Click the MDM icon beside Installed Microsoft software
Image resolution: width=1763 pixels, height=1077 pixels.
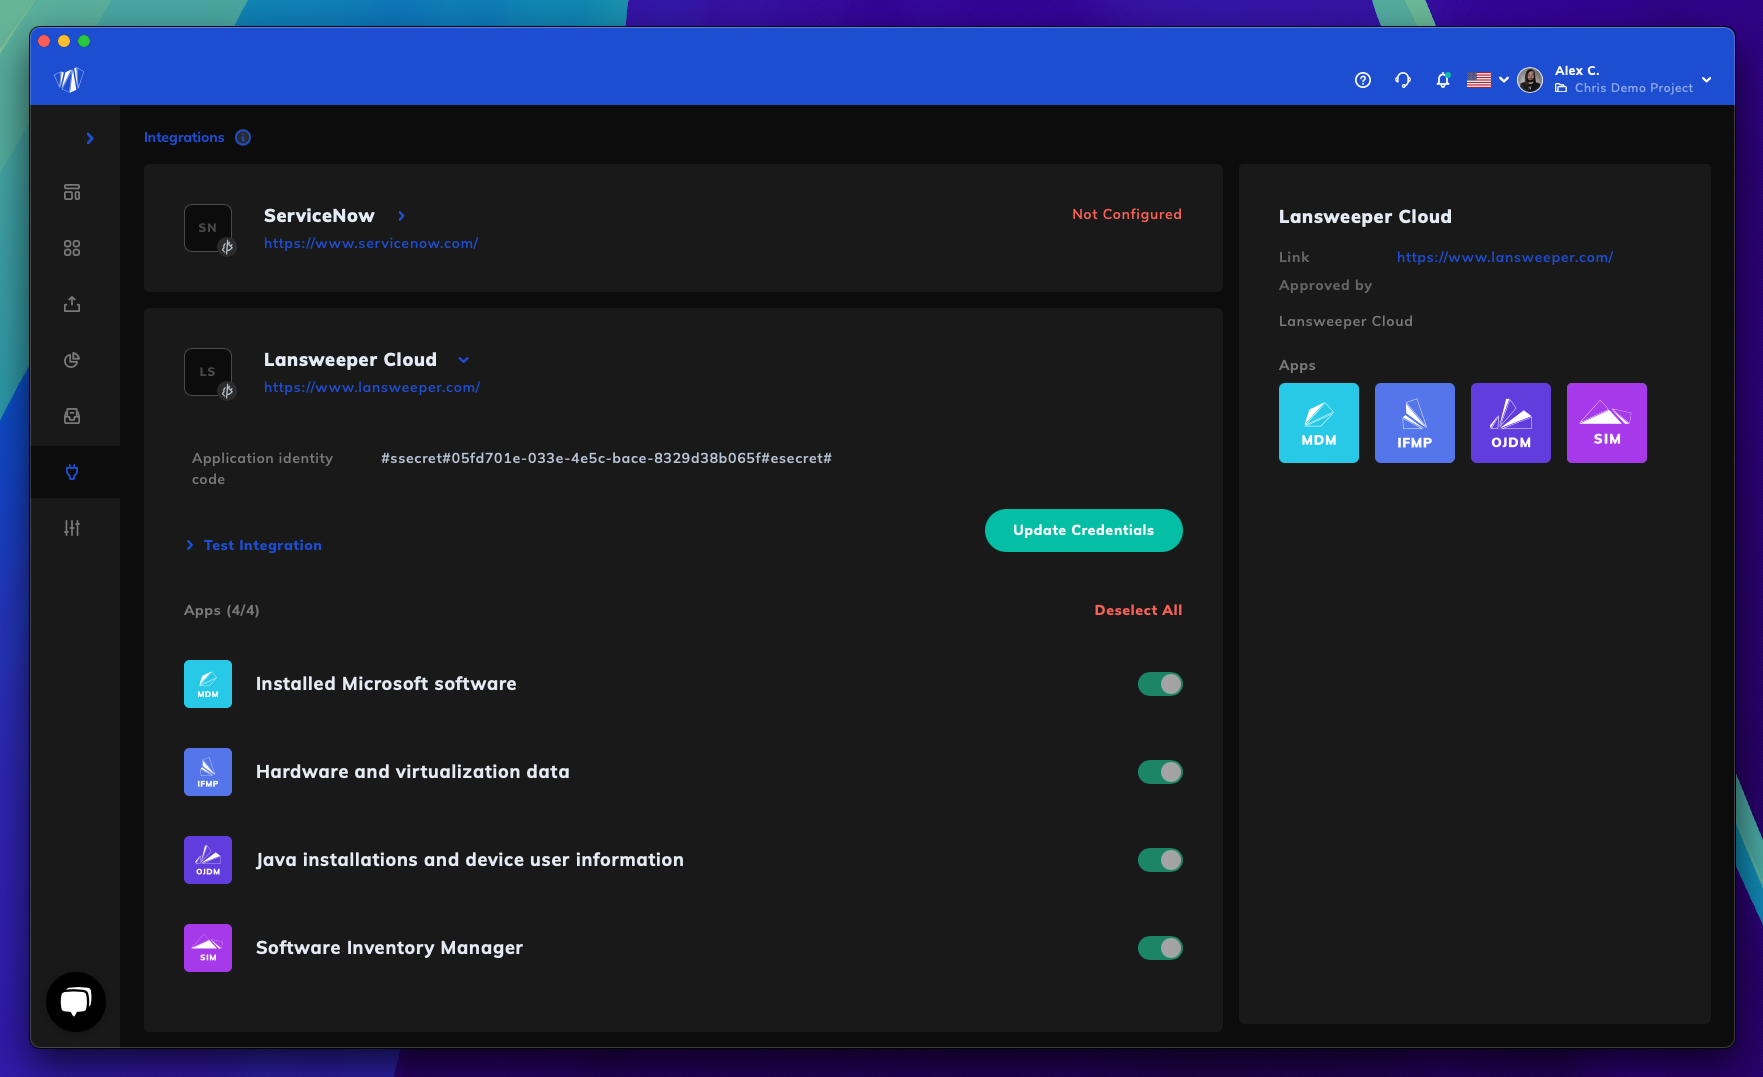(208, 684)
